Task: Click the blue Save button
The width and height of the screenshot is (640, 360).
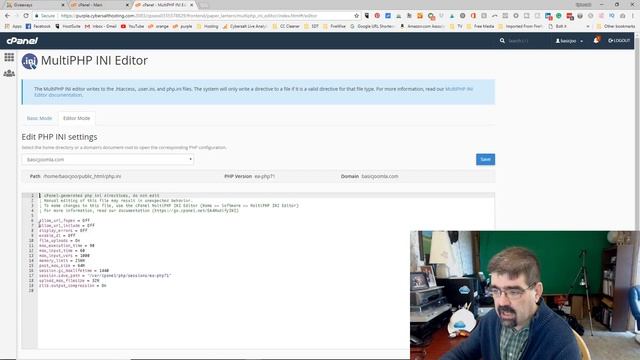Action: [x=485, y=160]
